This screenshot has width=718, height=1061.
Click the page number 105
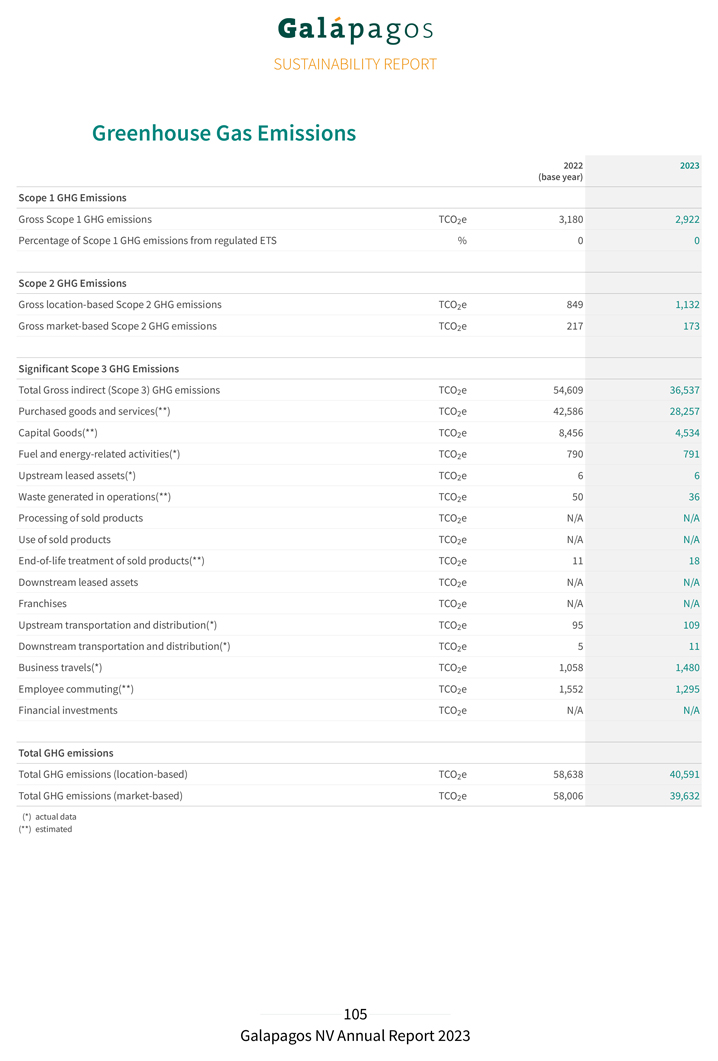[x=355, y=1014]
